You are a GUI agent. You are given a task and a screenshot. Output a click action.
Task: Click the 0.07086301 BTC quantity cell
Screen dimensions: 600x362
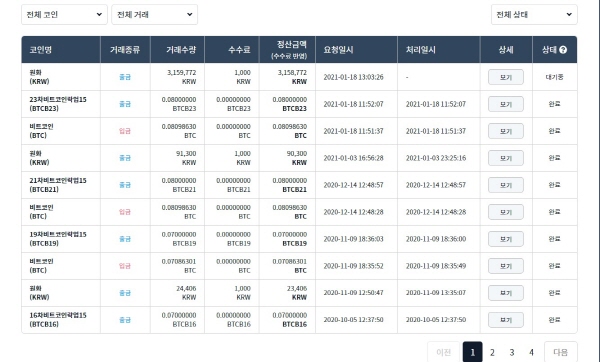[x=179, y=266]
